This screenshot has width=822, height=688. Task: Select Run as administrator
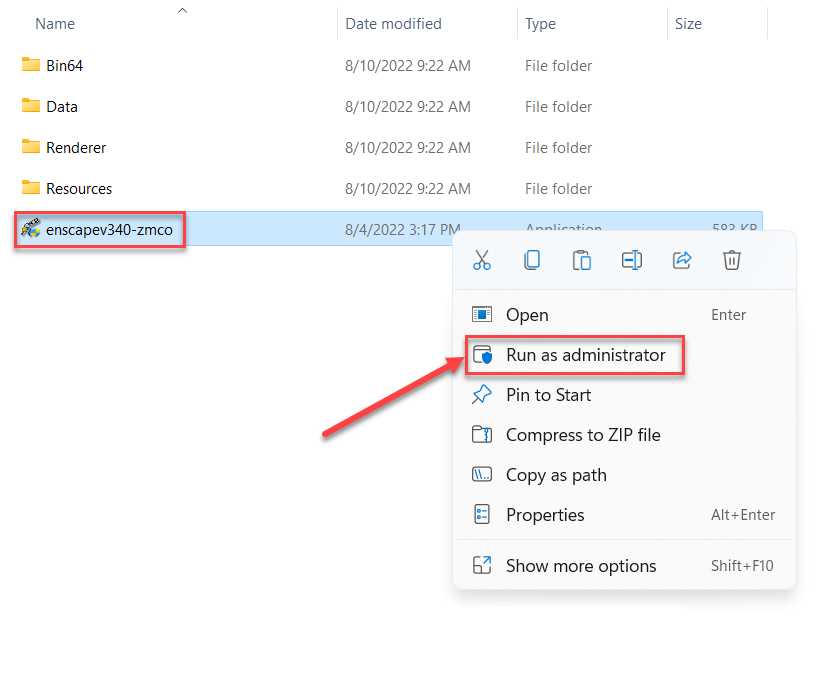[585, 355]
